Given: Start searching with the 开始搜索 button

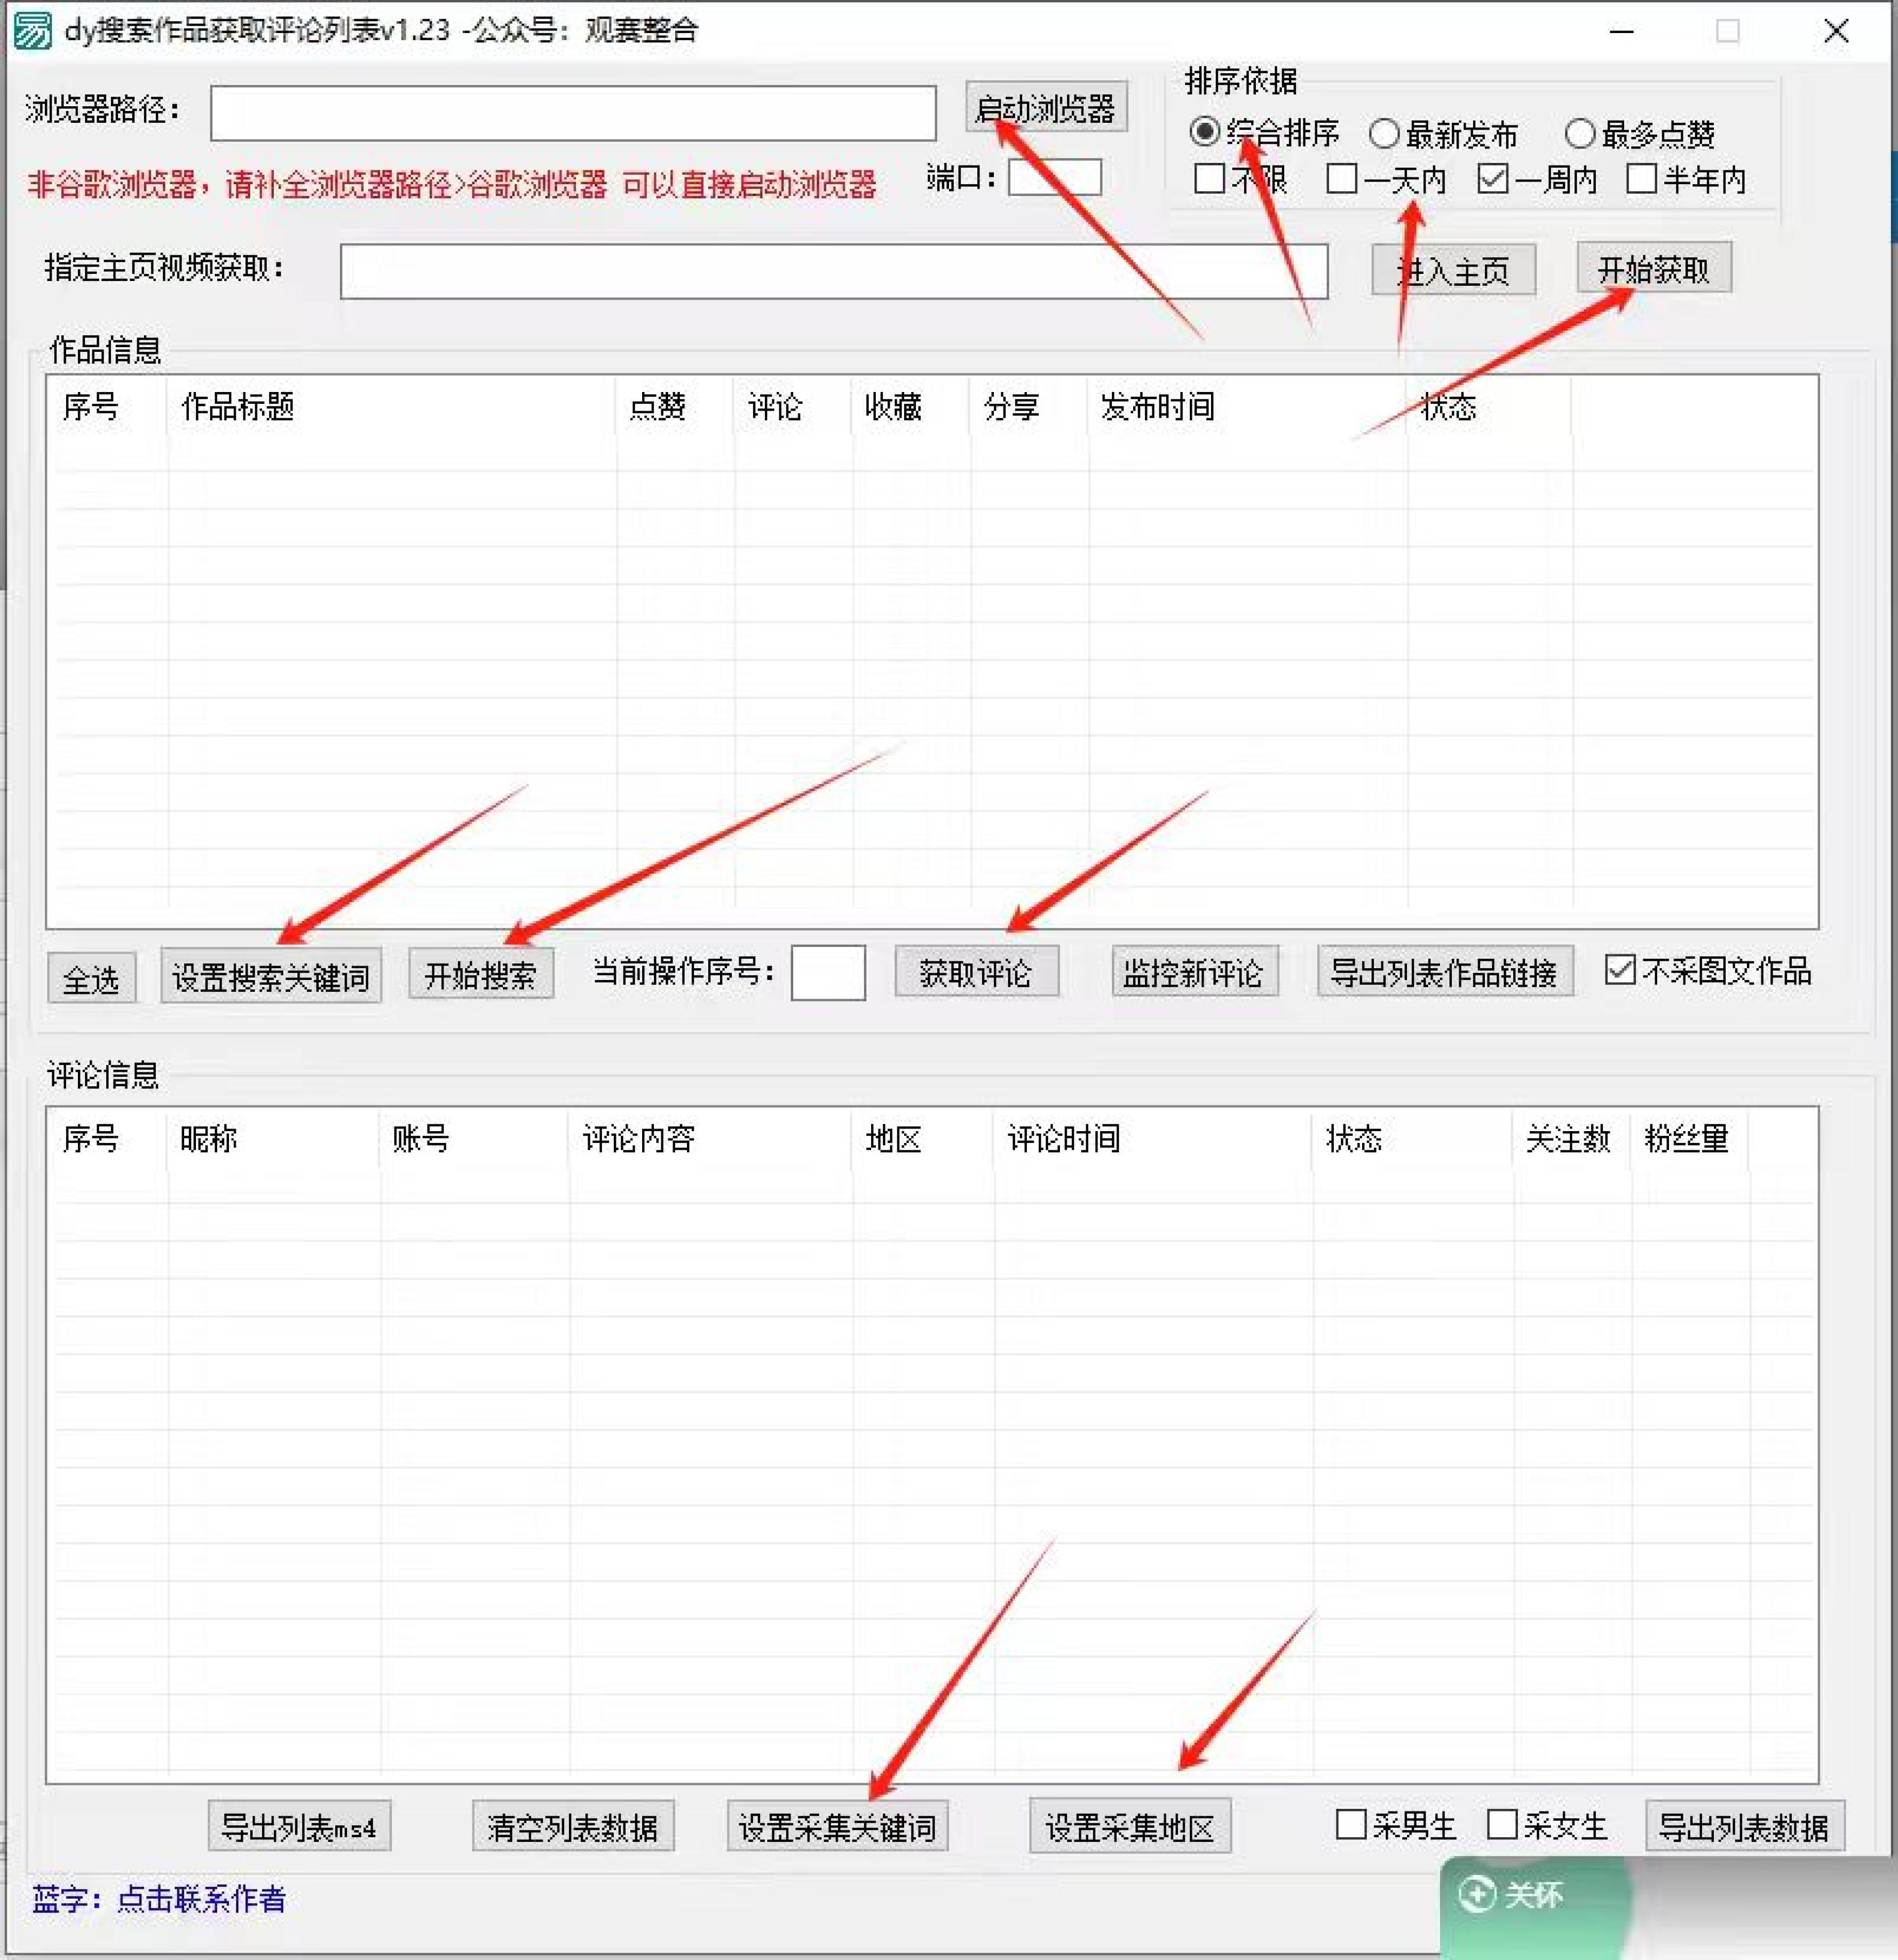Looking at the screenshot, I should click(482, 975).
